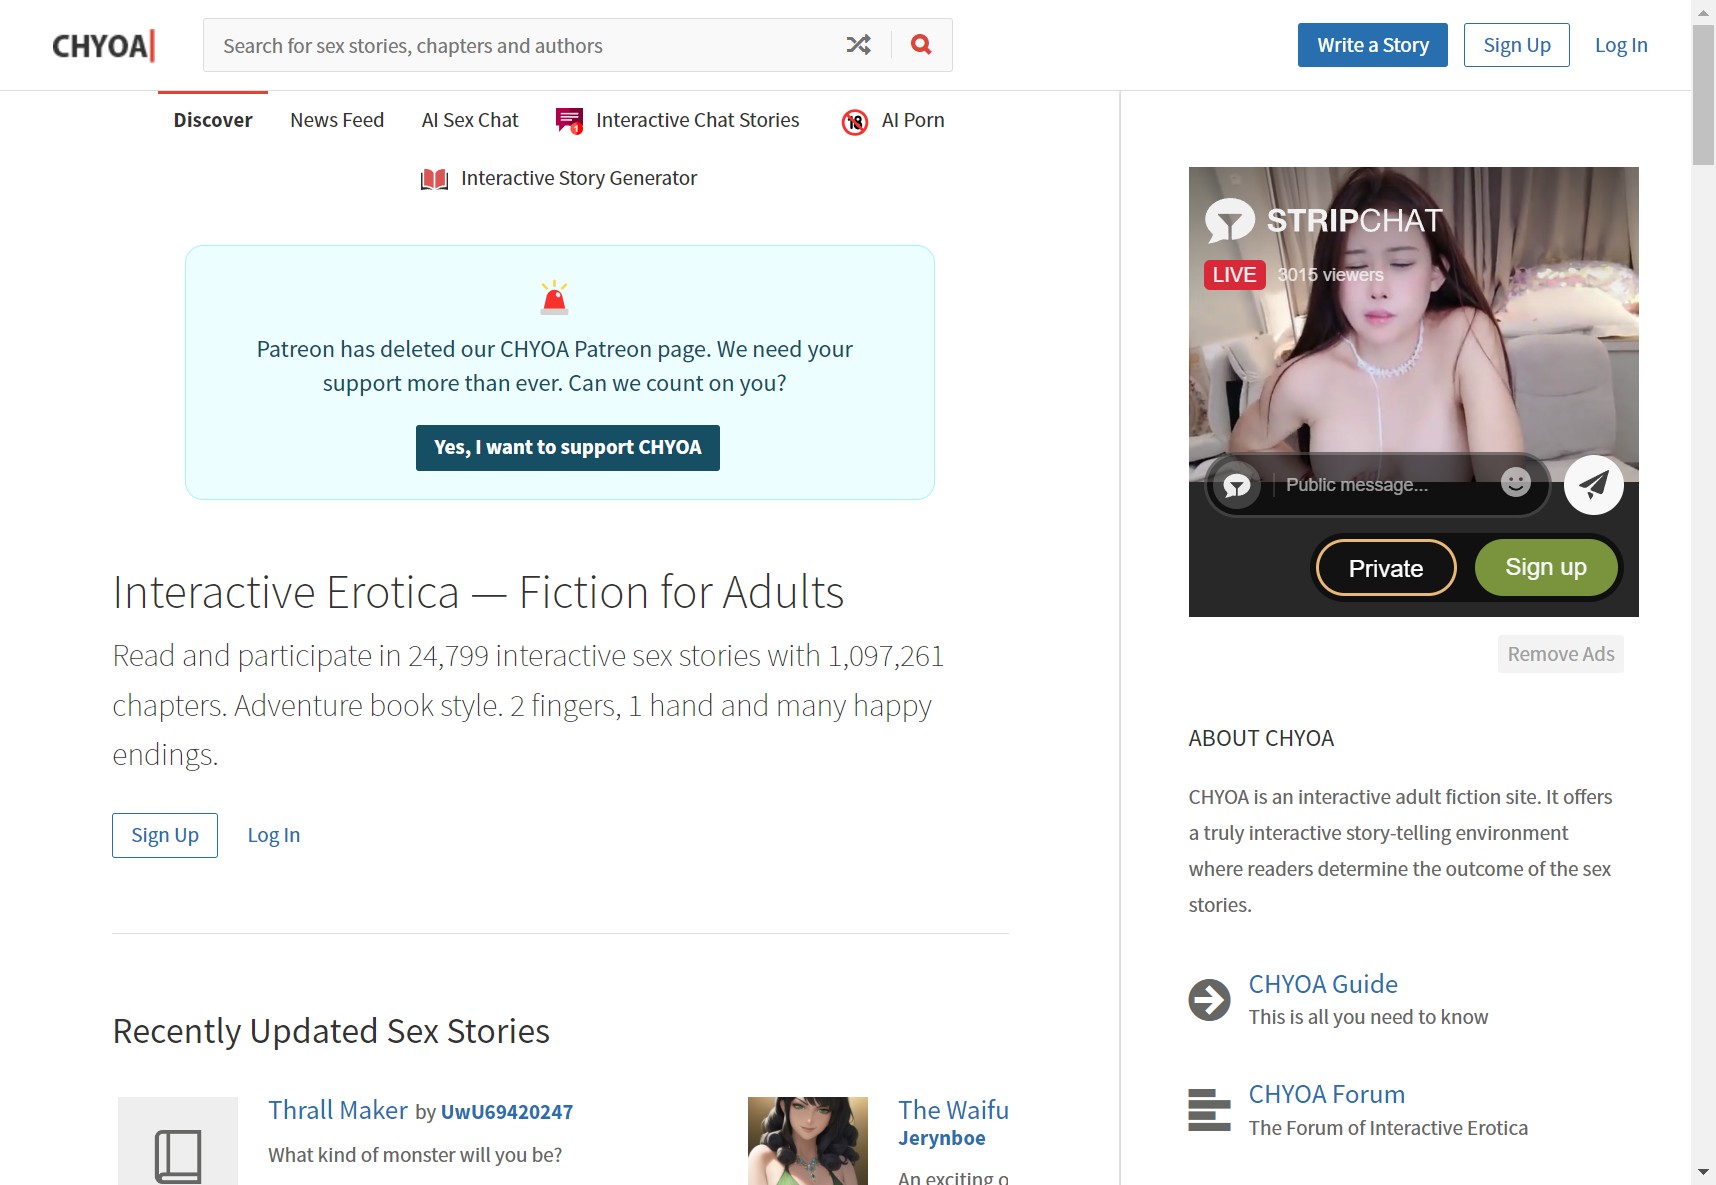Click the Interactive Chat Stories icon
1716x1185 pixels.
click(x=569, y=121)
